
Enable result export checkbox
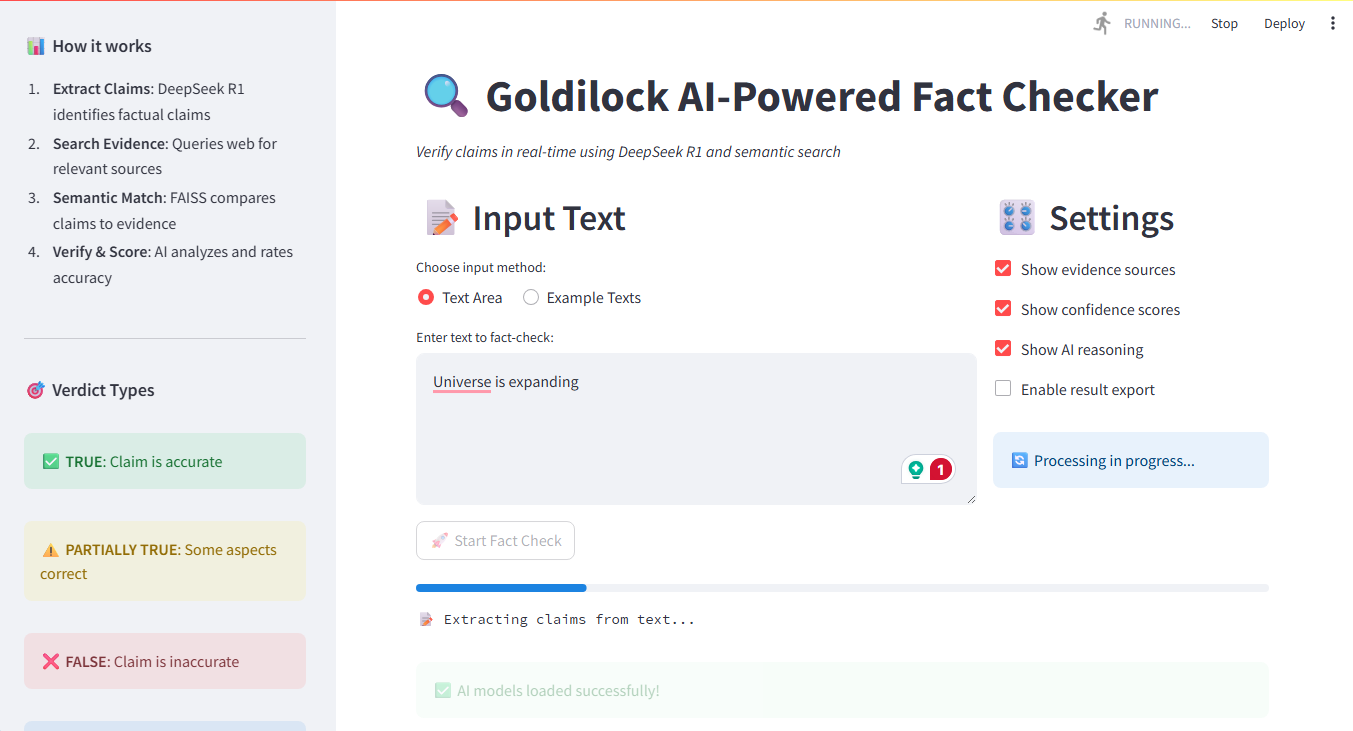(1003, 389)
